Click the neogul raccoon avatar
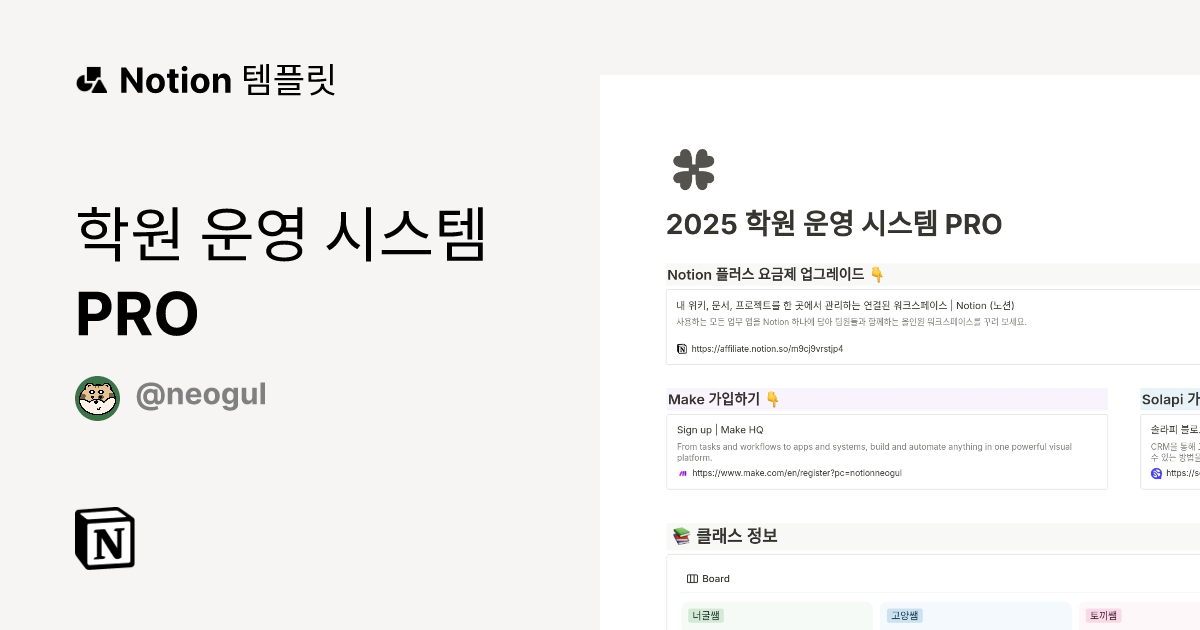The width and height of the screenshot is (1200, 630). [97, 398]
